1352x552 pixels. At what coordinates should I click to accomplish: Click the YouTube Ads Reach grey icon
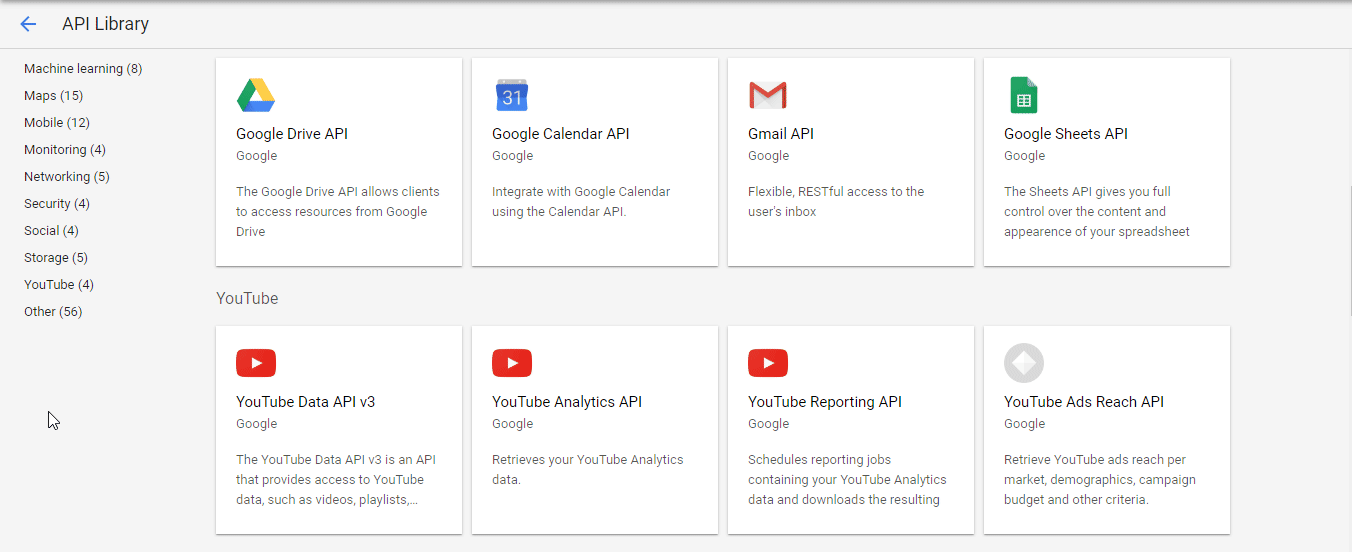pos(1024,363)
